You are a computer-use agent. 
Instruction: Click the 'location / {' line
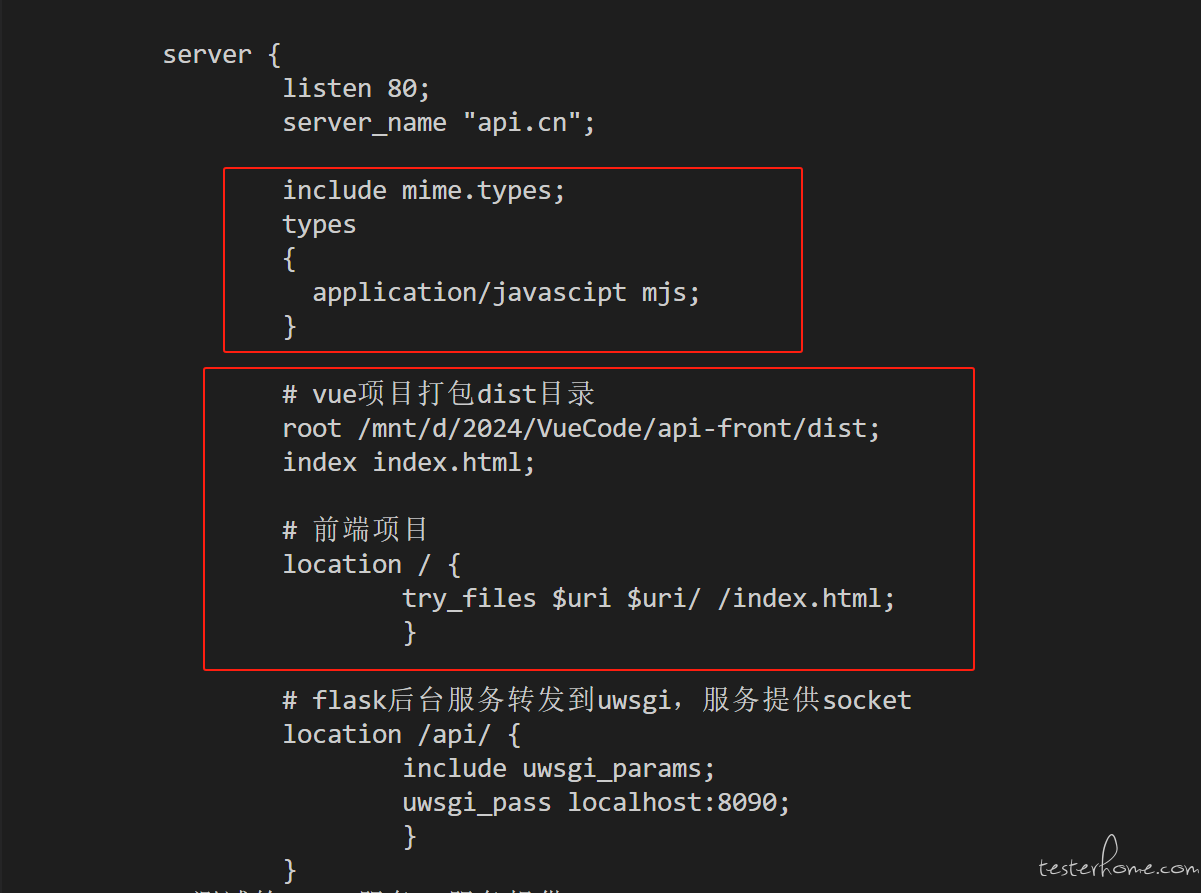coord(371,565)
